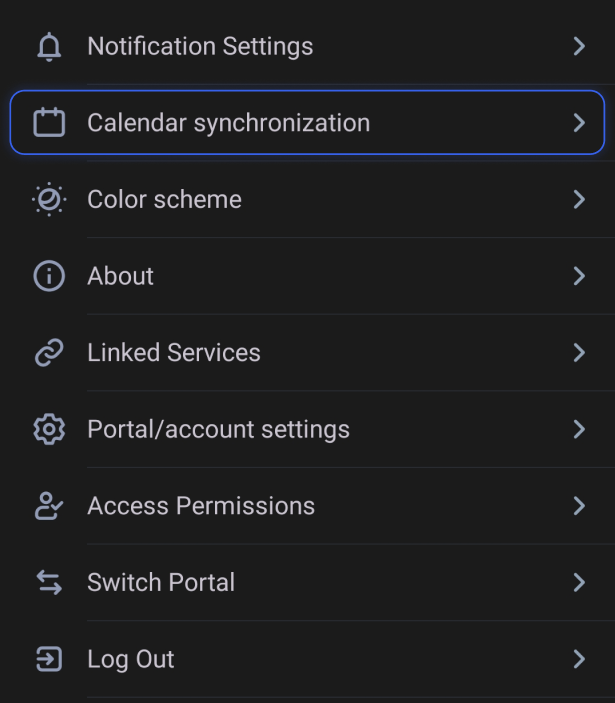Open Portal/account settings
This screenshot has width=615, height=703.
point(308,429)
